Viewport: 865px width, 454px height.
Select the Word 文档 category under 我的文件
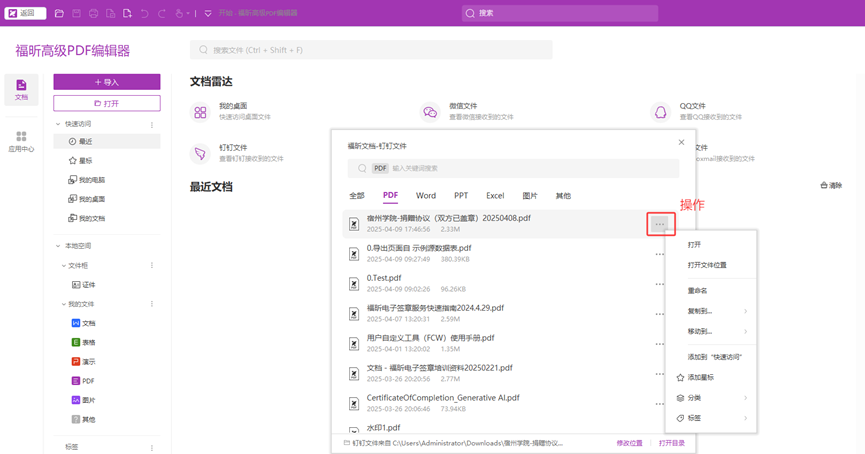click(x=84, y=323)
